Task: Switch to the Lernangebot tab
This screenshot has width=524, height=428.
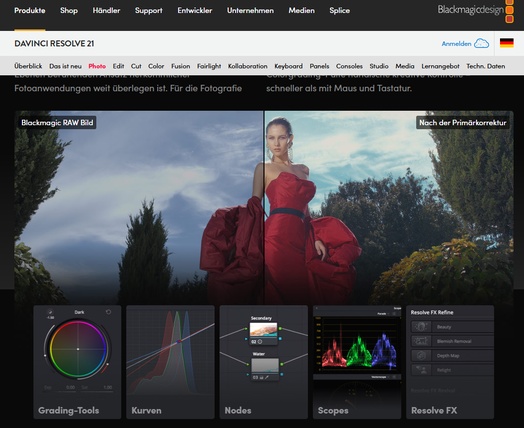Action: [x=440, y=66]
